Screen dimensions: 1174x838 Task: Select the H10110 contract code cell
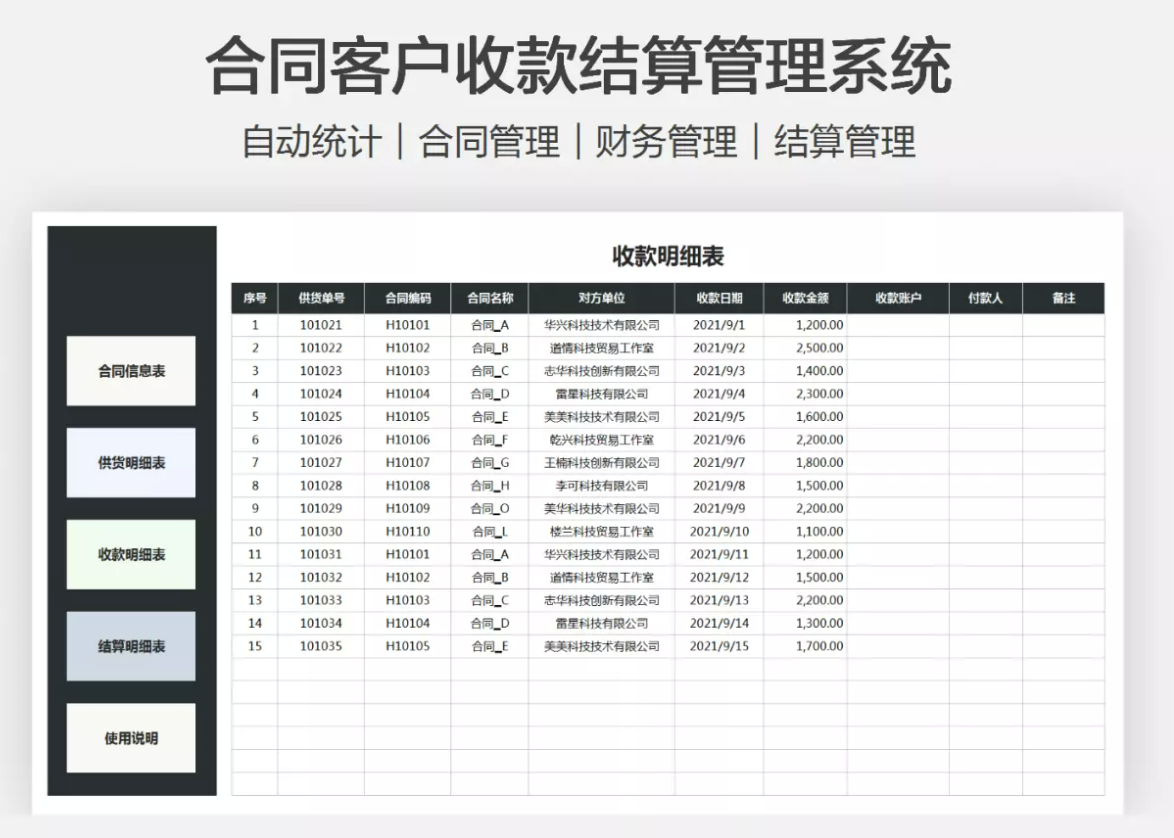407,532
